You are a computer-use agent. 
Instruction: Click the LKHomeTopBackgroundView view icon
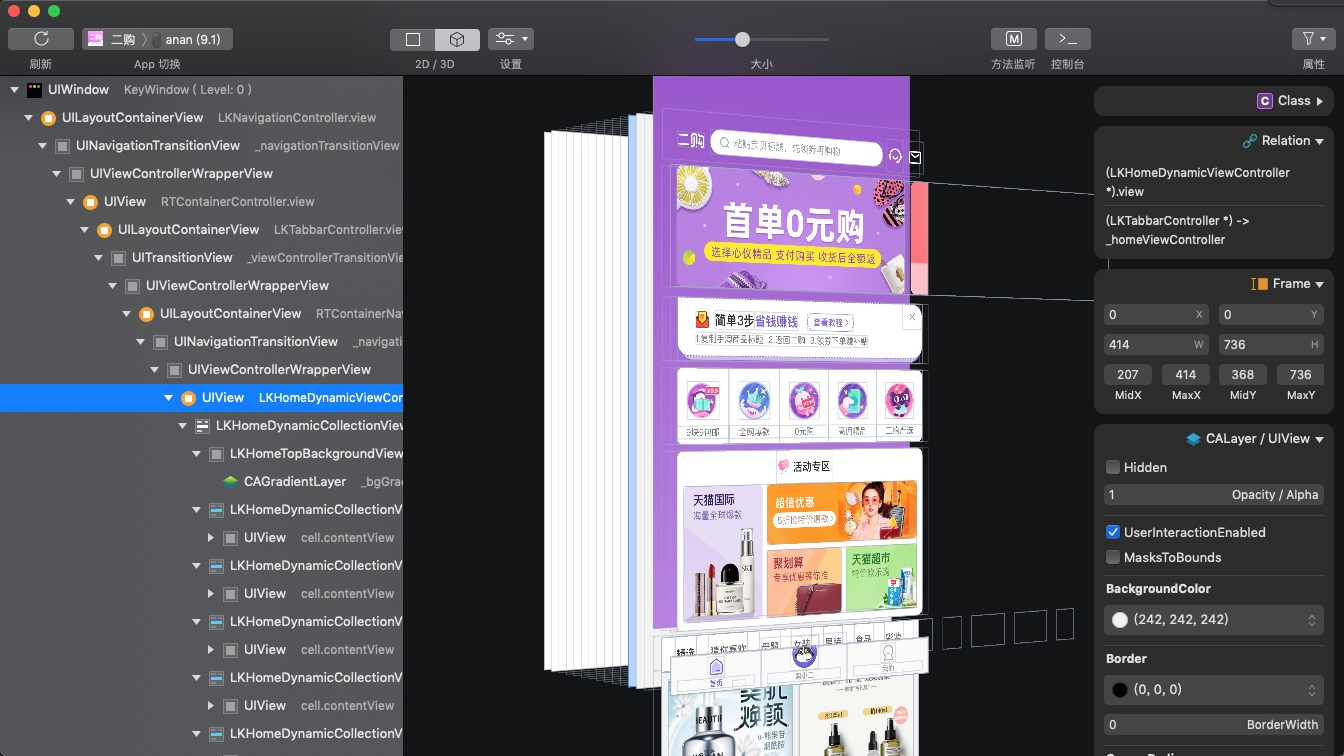tap(216, 454)
